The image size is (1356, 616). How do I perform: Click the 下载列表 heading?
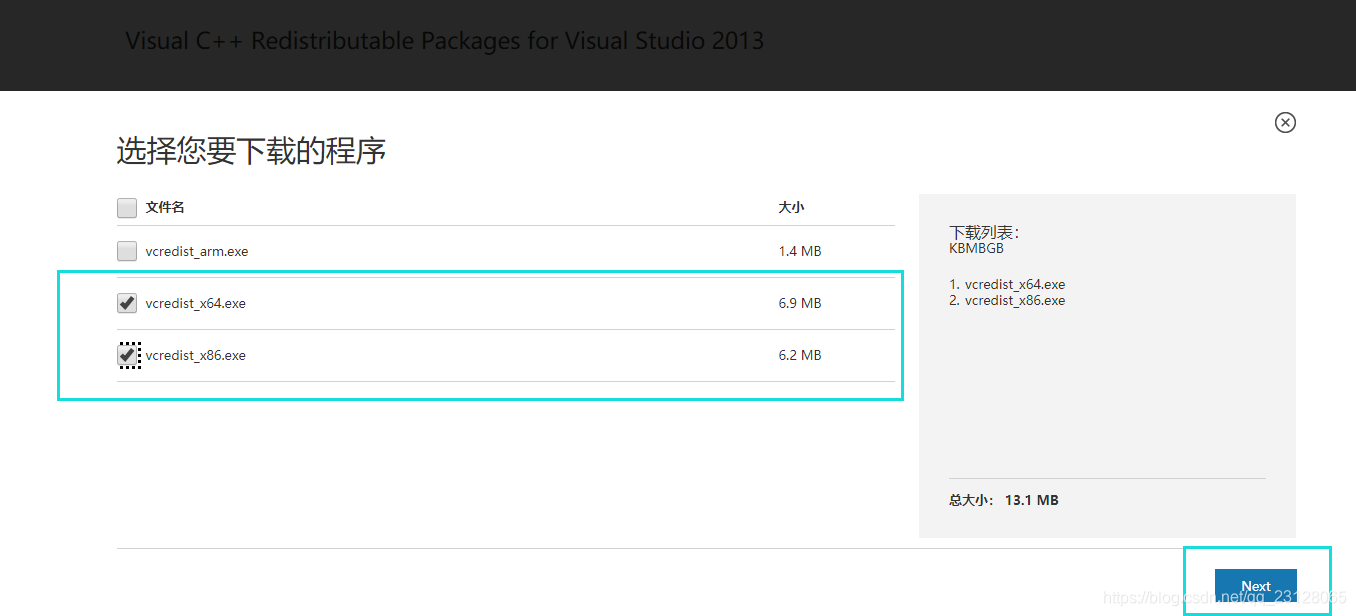pyautogui.click(x=984, y=232)
